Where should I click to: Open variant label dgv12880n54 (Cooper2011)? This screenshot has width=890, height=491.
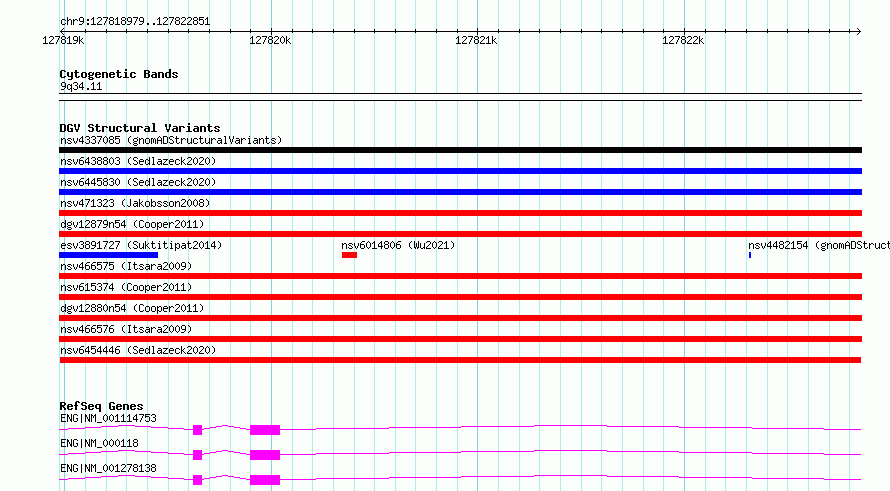[x=132, y=308]
